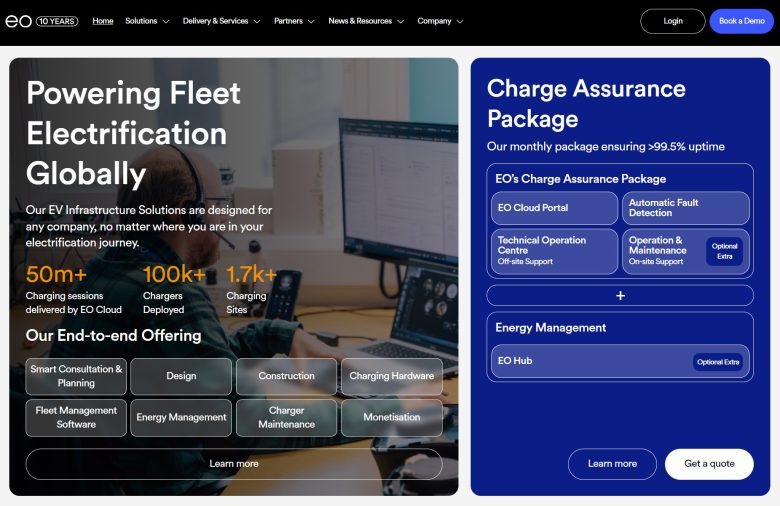Select the Fleet Management Software tile
780x506 pixels.
click(x=76, y=417)
